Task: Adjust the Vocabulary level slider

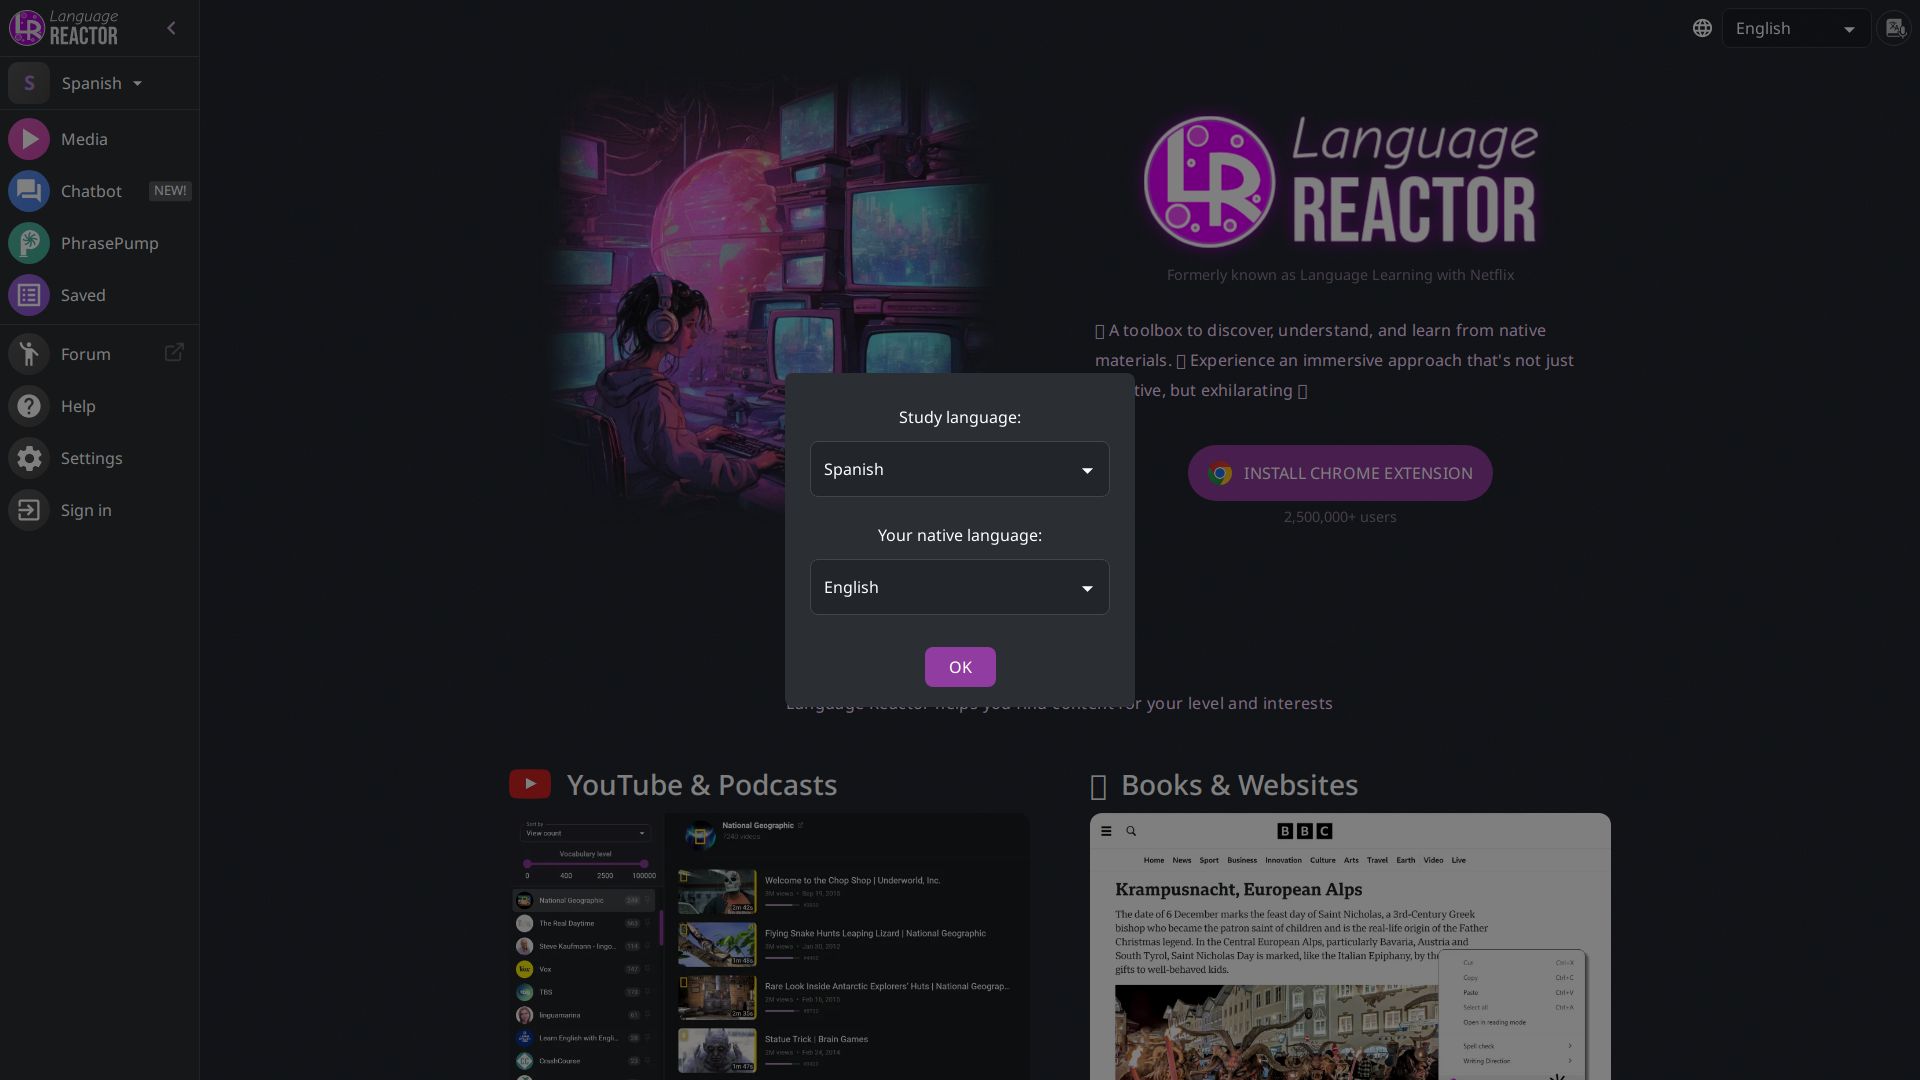Action: (585, 864)
